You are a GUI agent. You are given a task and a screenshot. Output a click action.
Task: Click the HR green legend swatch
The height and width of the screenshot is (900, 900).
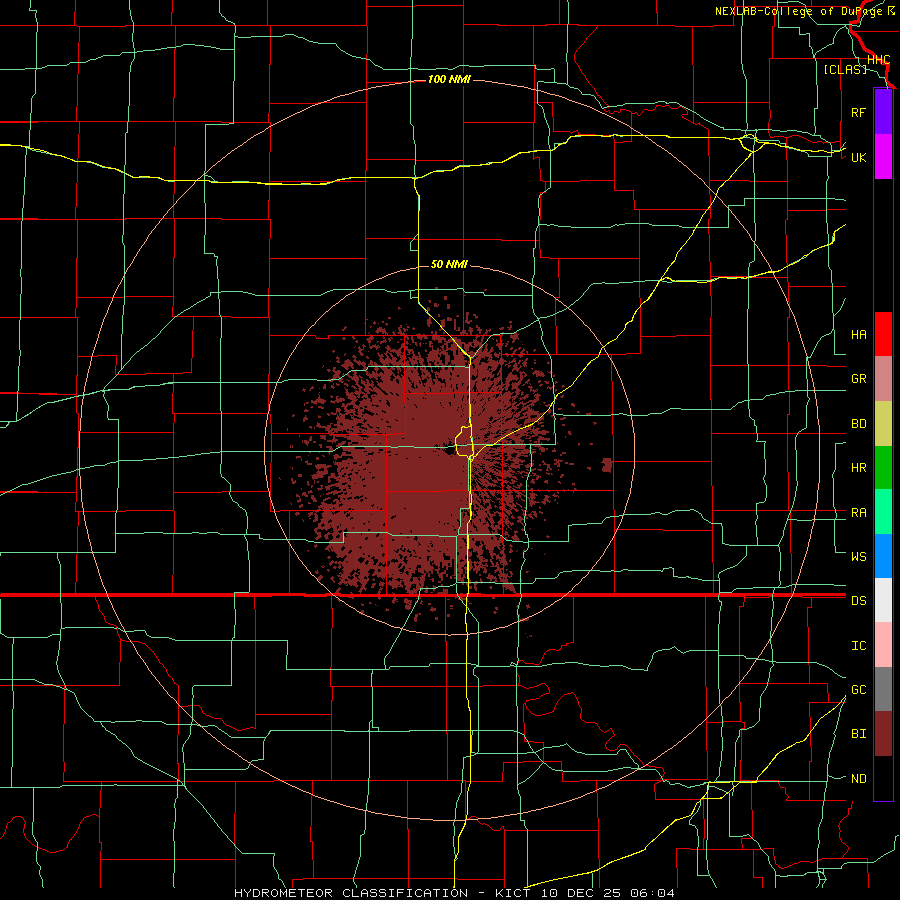coord(883,468)
